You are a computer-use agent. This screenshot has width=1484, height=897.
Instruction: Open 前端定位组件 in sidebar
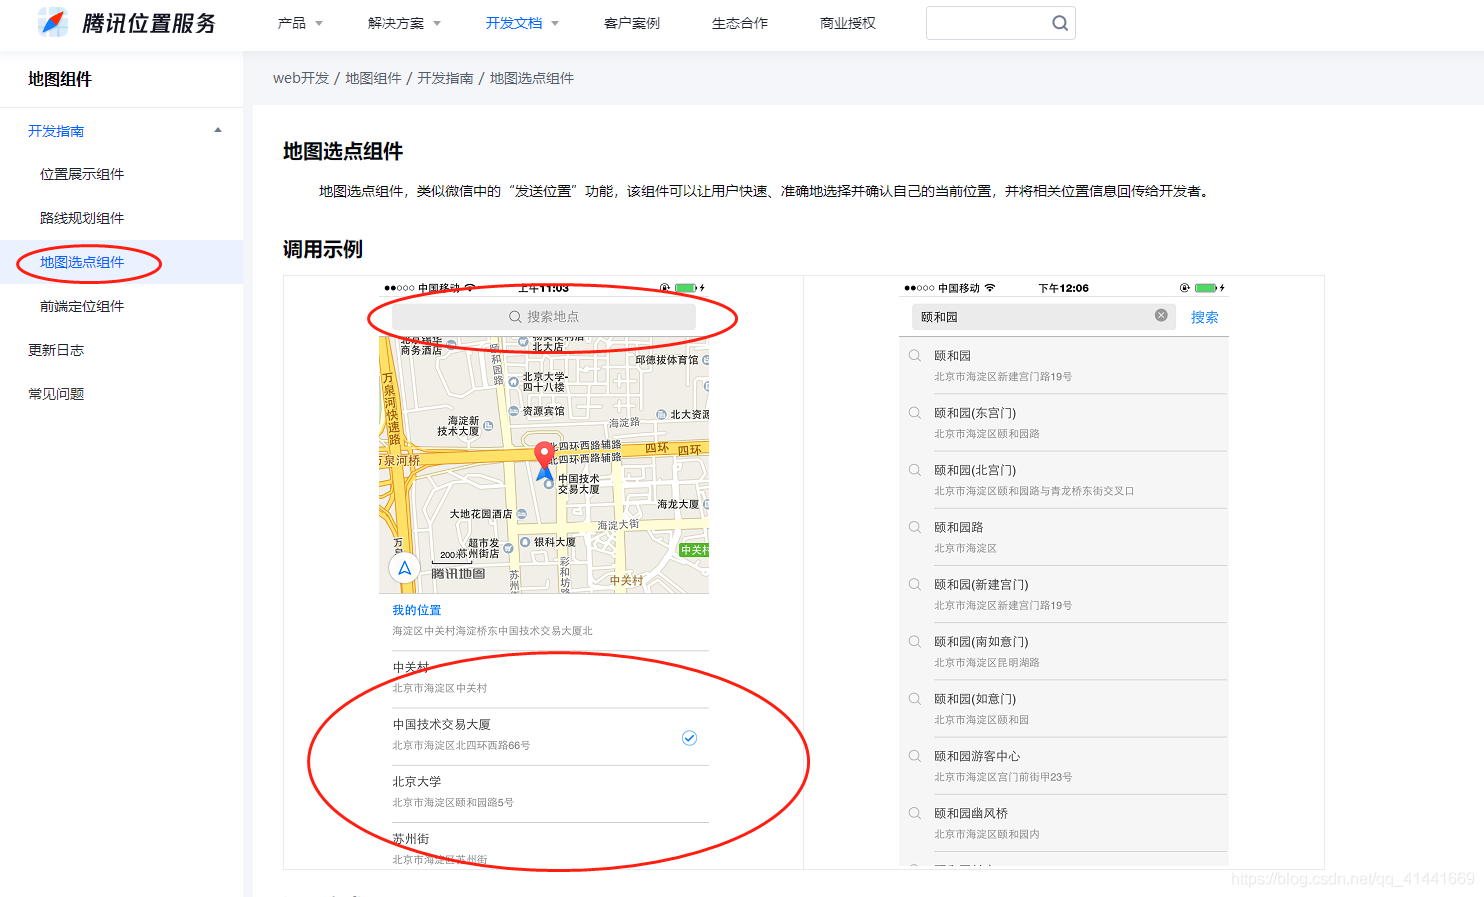[82, 306]
